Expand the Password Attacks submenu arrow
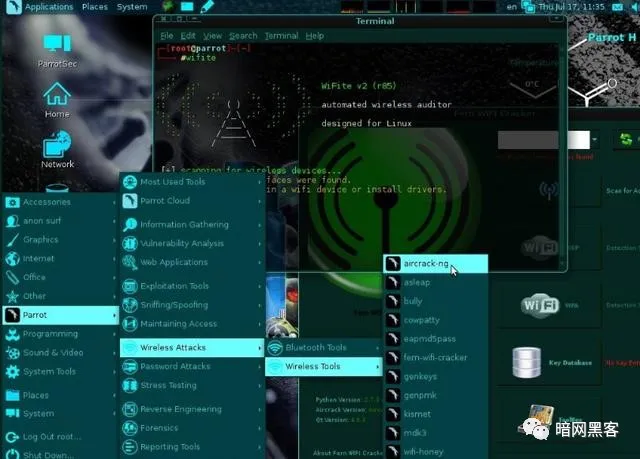 pyautogui.click(x=260, y=367)
